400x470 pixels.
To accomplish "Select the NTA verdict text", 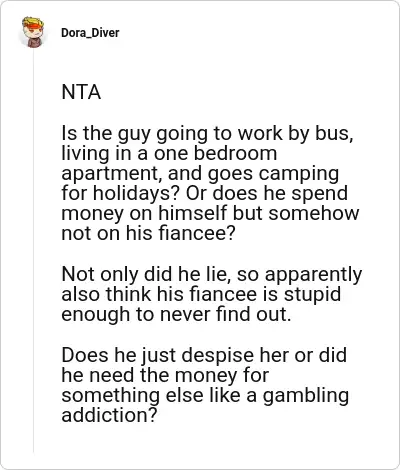I will tap(81, 92).
